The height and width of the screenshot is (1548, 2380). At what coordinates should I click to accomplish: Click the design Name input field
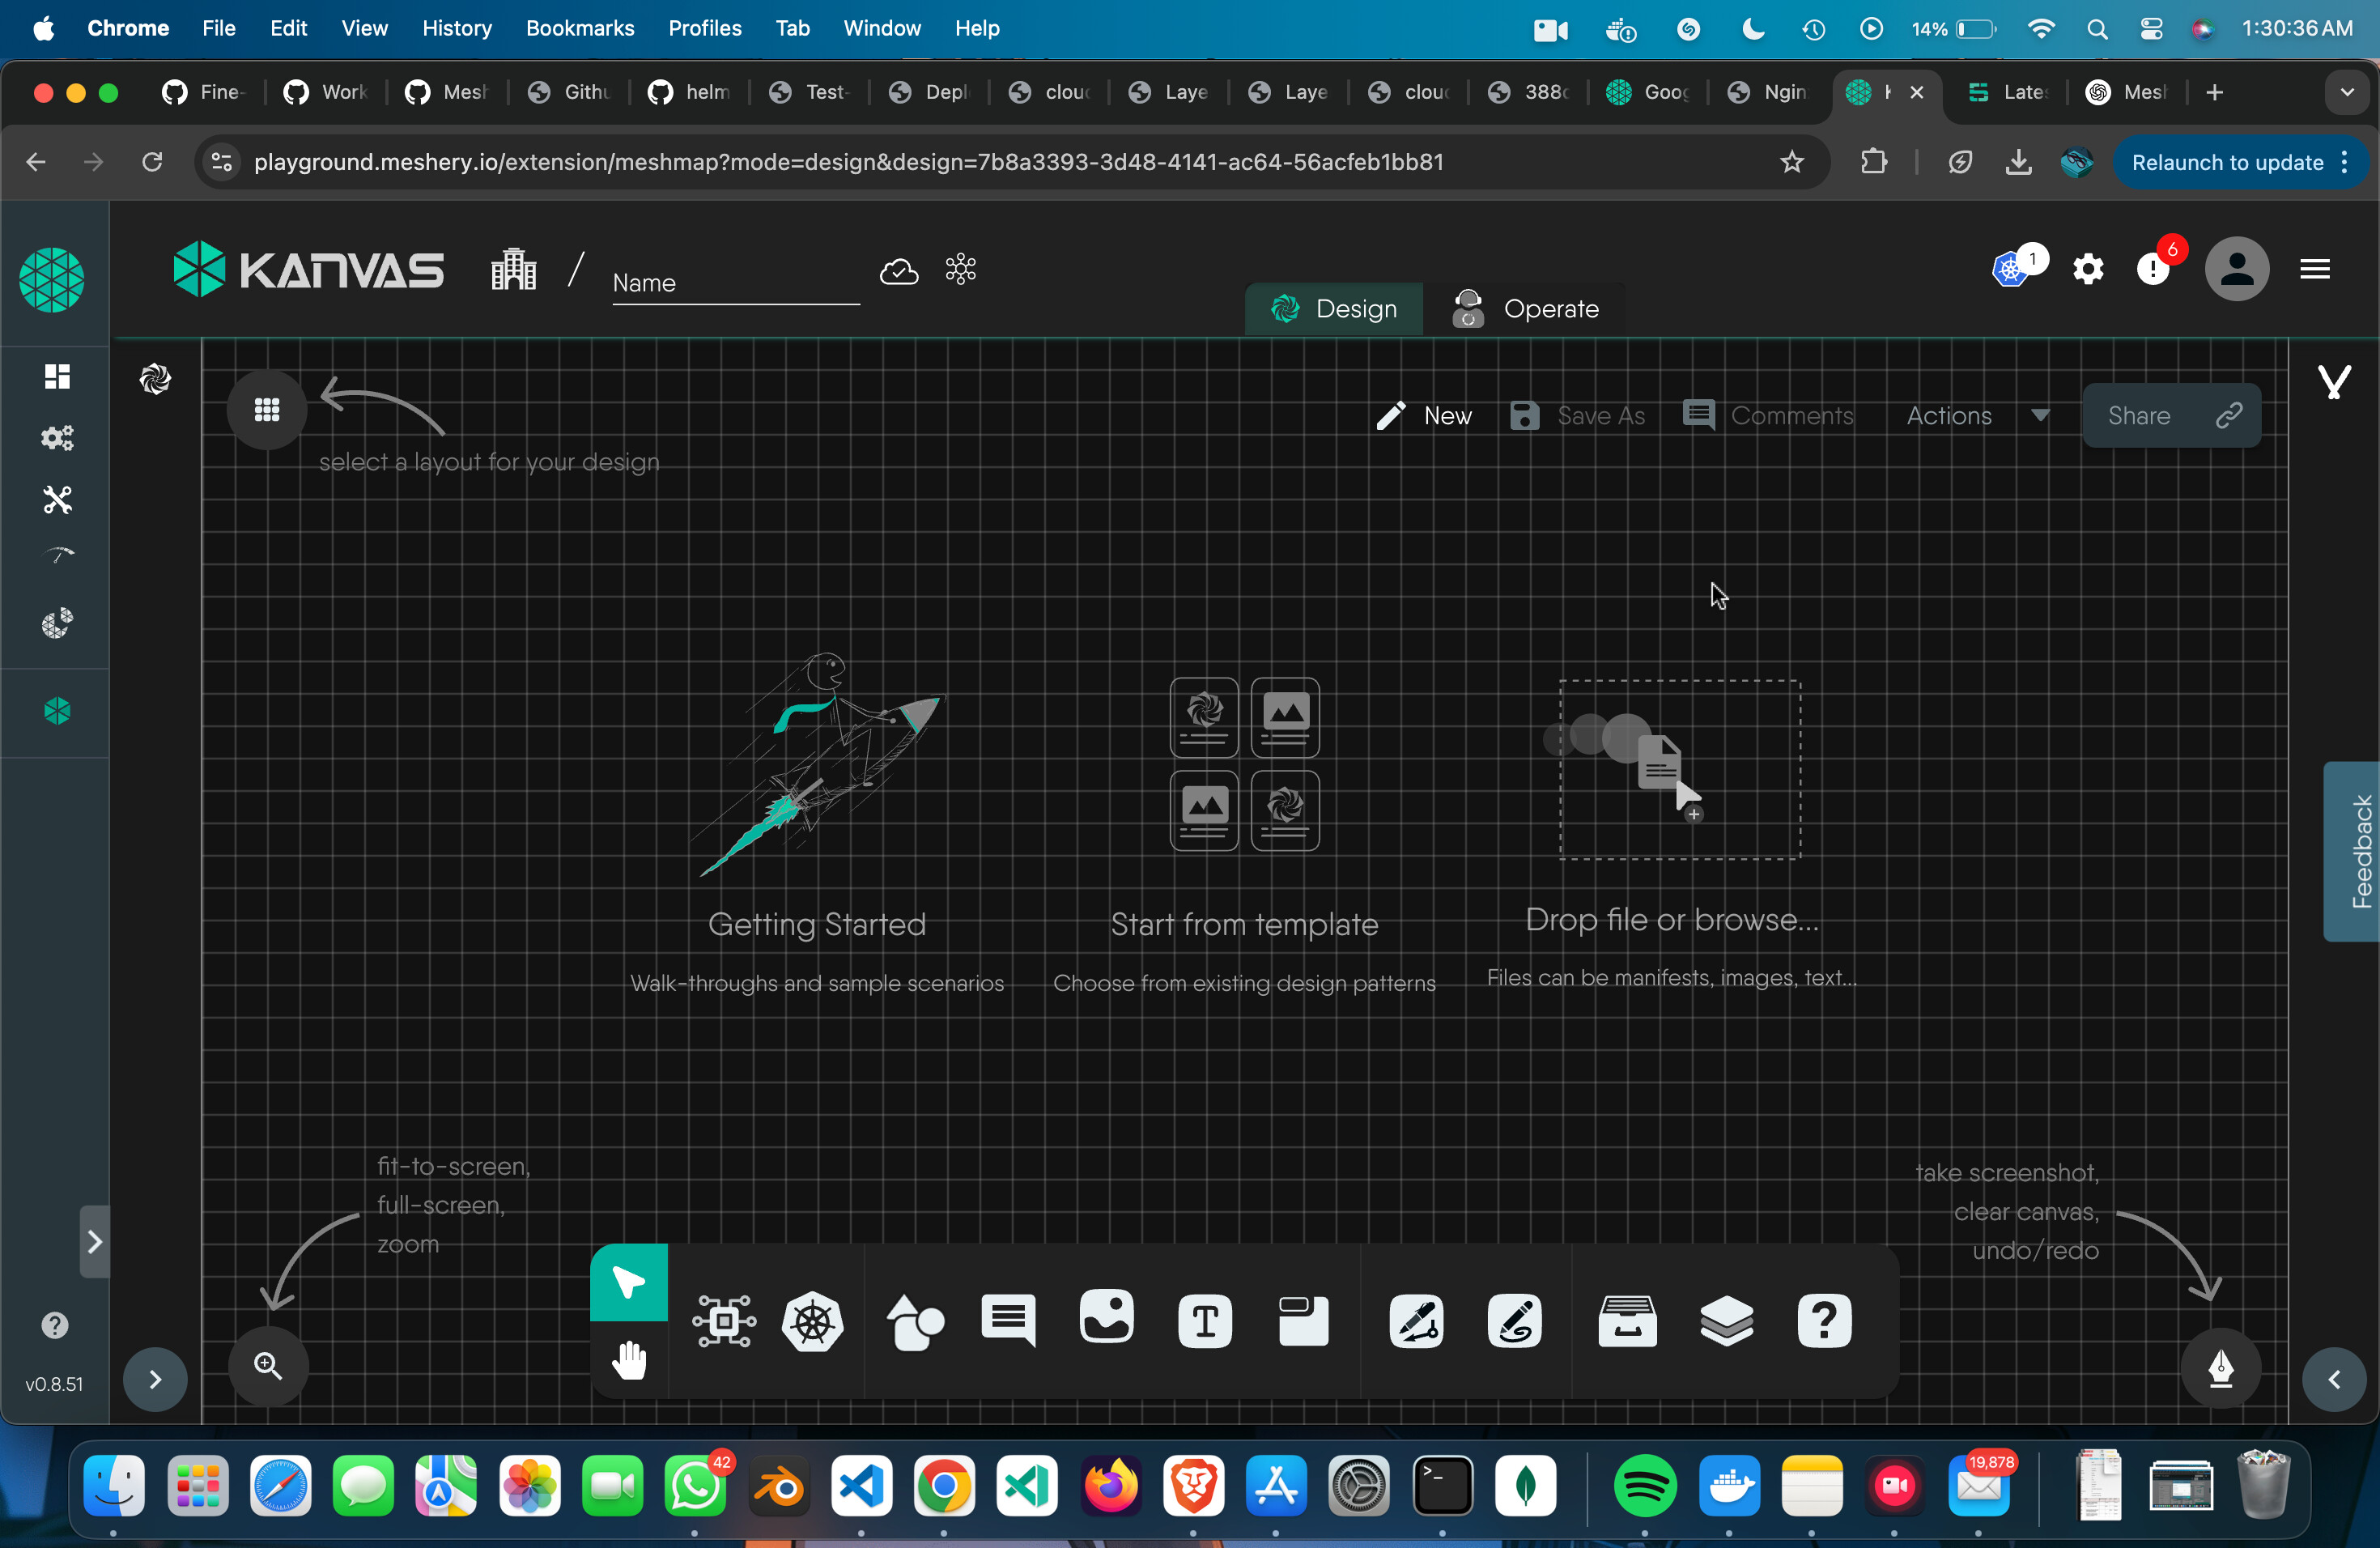[735, 283]
